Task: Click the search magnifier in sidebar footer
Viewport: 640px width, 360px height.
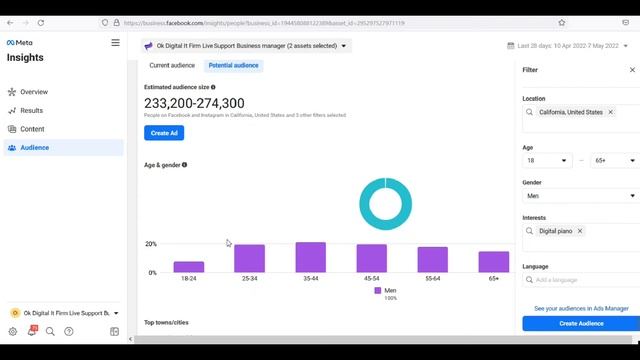Action: click(x=50, y=331)
